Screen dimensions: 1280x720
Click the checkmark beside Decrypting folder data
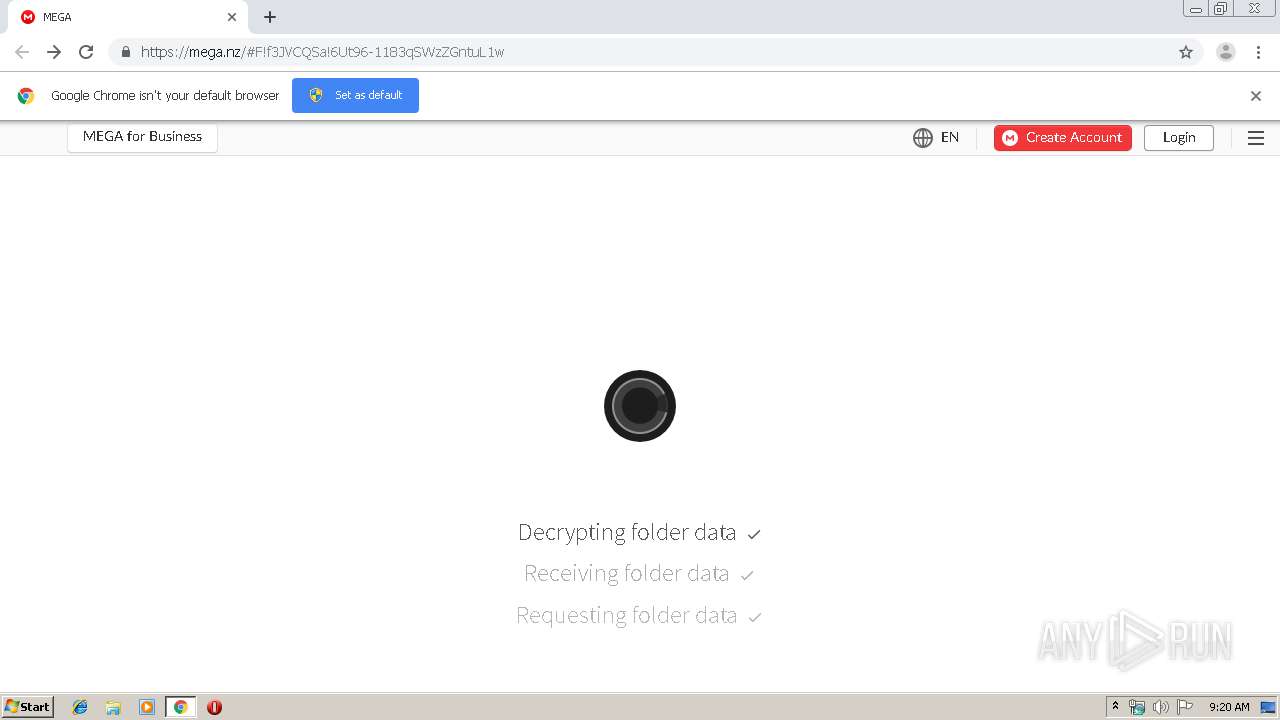point(754,534)
